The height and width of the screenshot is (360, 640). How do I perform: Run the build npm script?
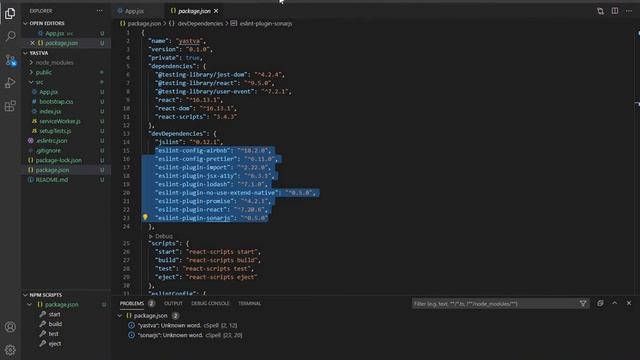[x=55, y=324]
